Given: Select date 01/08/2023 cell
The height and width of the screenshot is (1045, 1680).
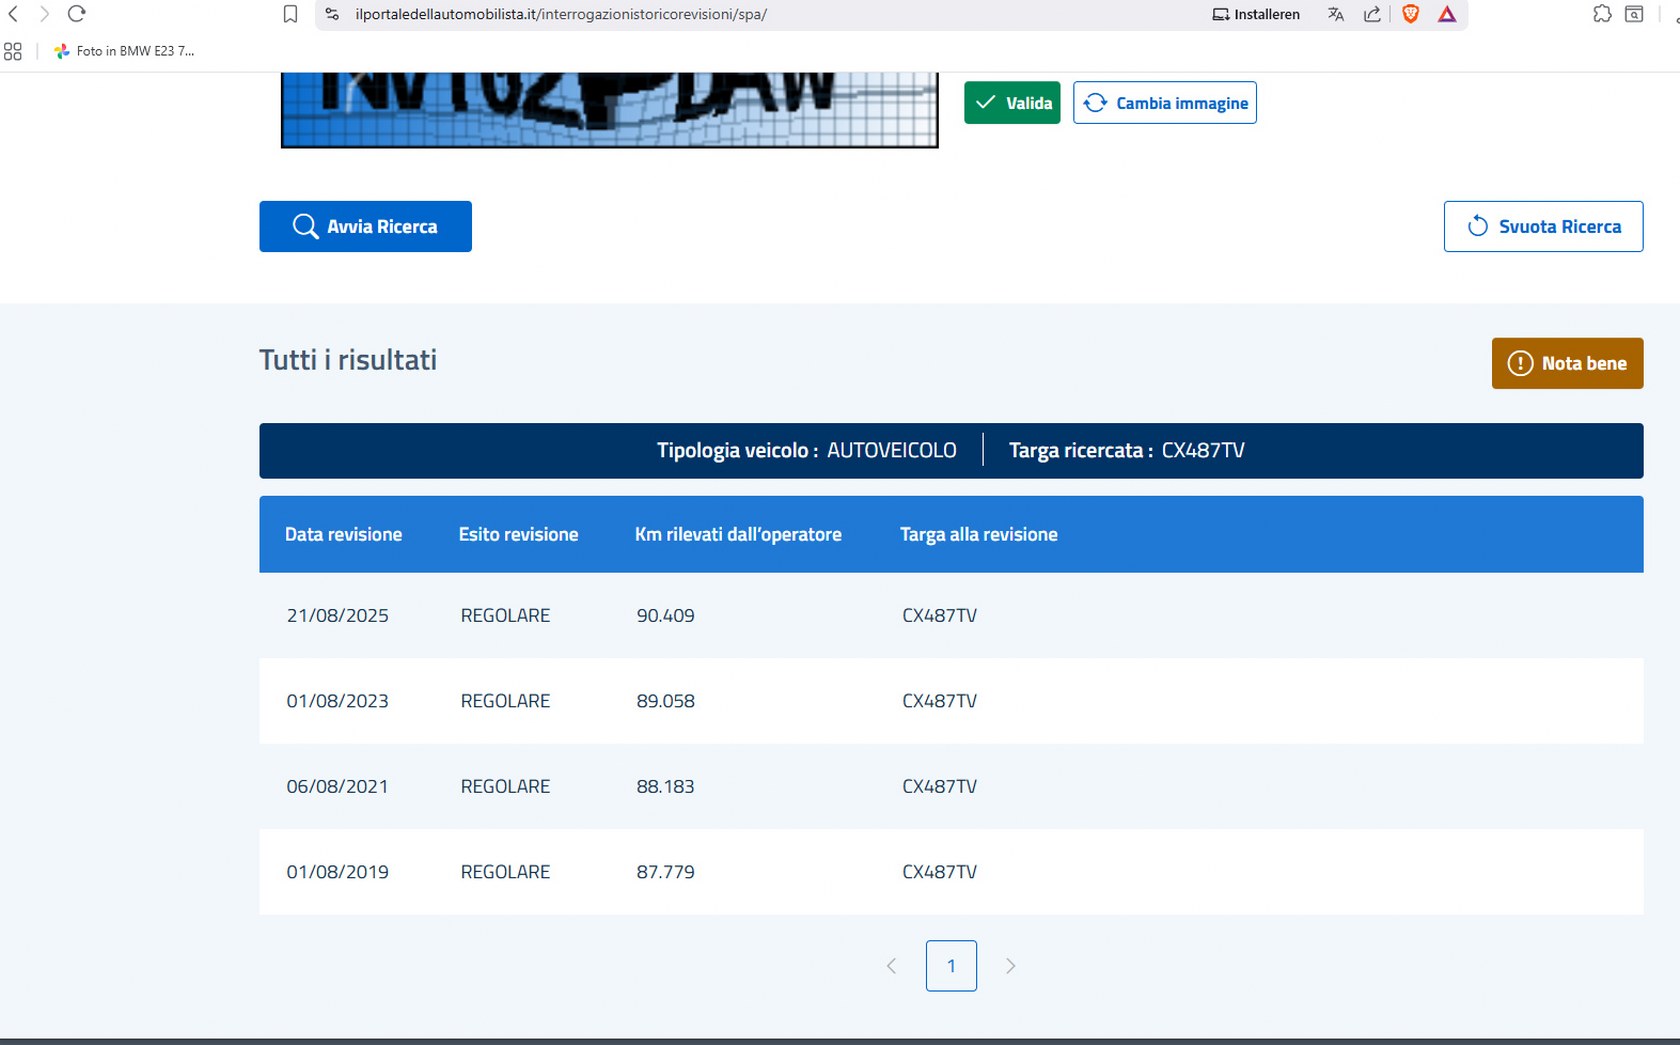Looking at the screenshot, I should (x=338, y=701).
